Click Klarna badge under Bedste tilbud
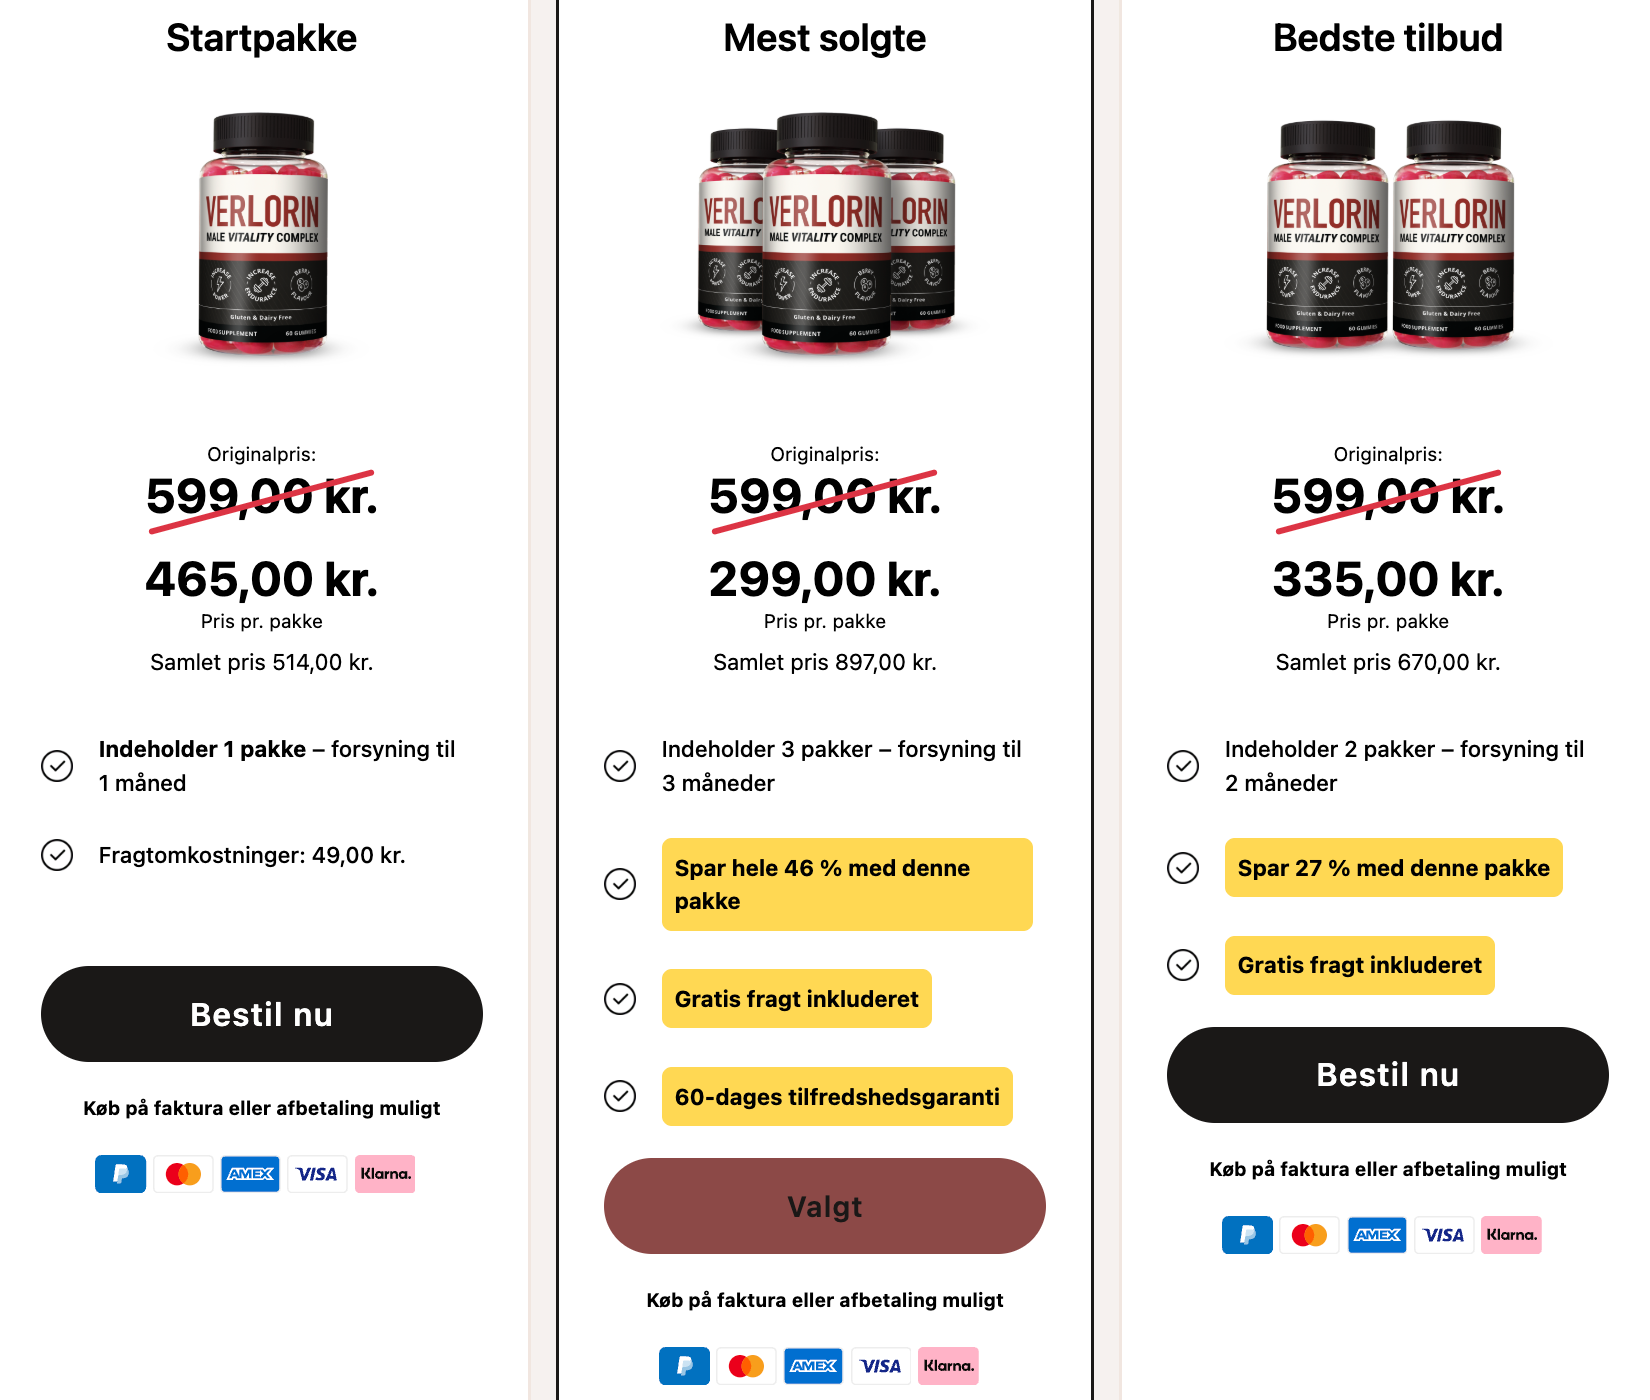The width and height of the screenshot is (1650, 1400). (x=1511, y=1235)
